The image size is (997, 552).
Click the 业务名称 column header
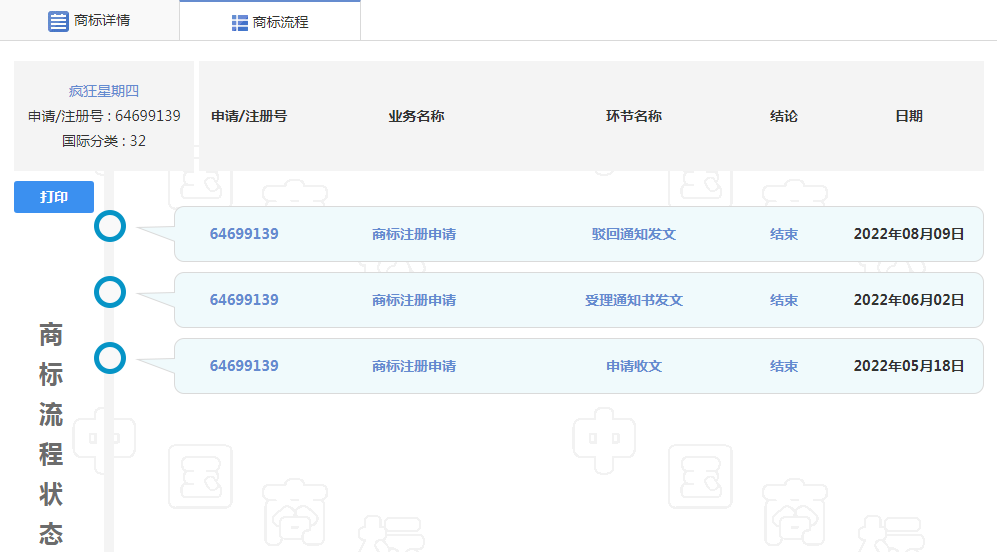pos(416,116)
